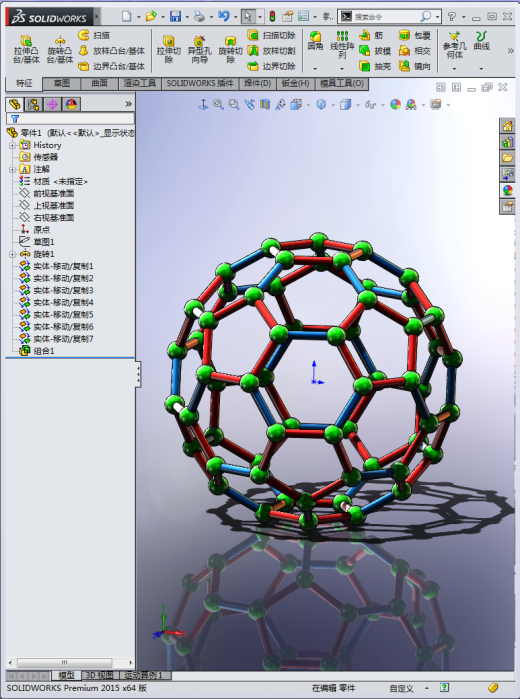Click the feature tree filter field

(70, 119)
